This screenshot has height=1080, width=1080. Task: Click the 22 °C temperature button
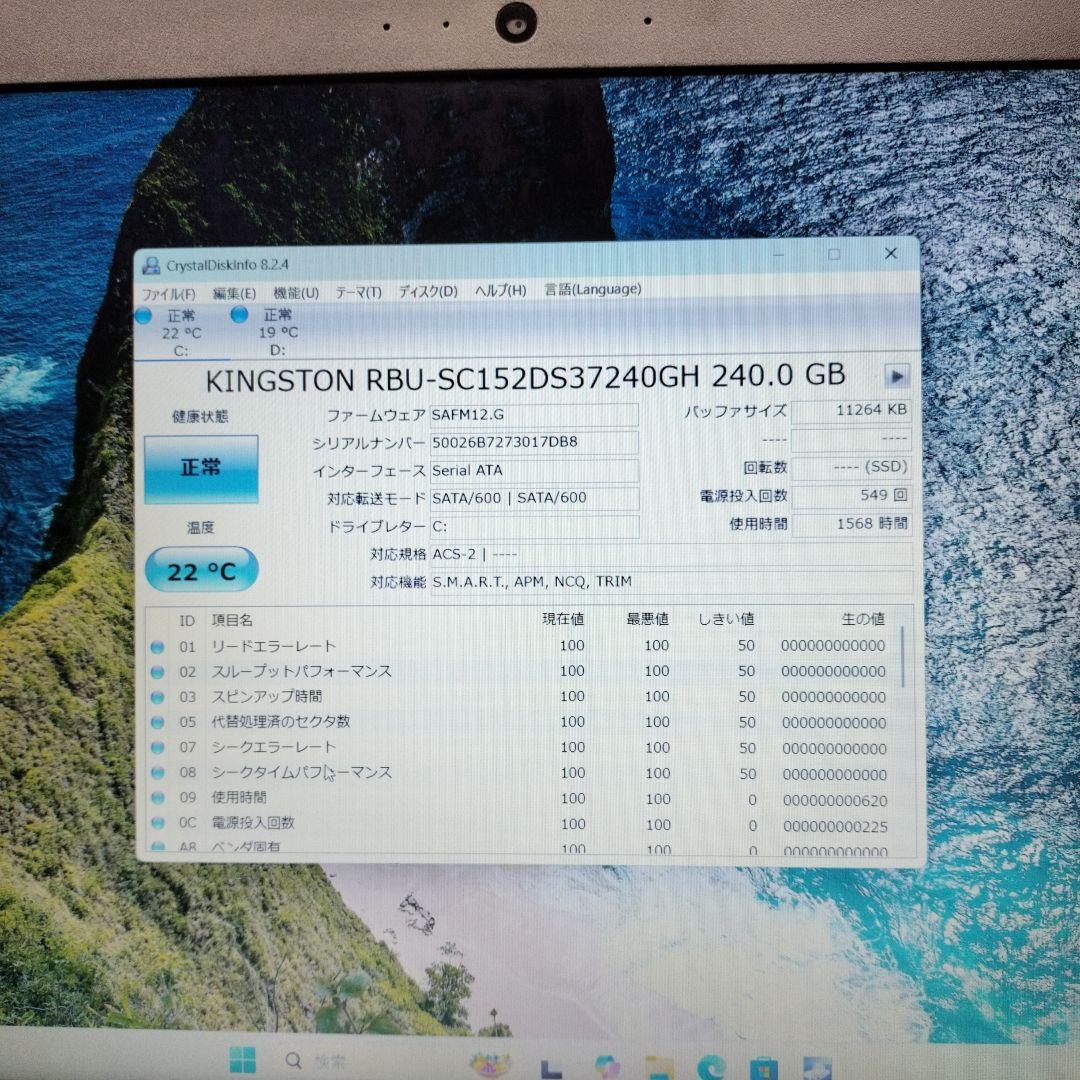coord(202,570)
